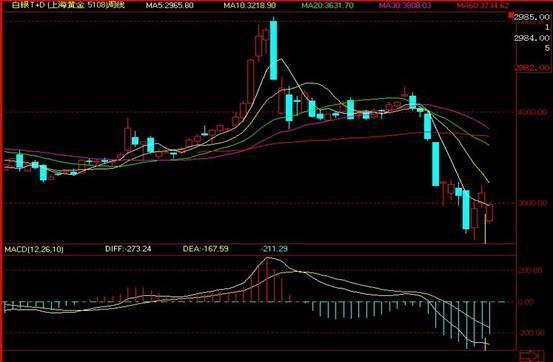Click the 3000.00 price axis label
This screenshot has width=553, height=362.
coord(533,203)
